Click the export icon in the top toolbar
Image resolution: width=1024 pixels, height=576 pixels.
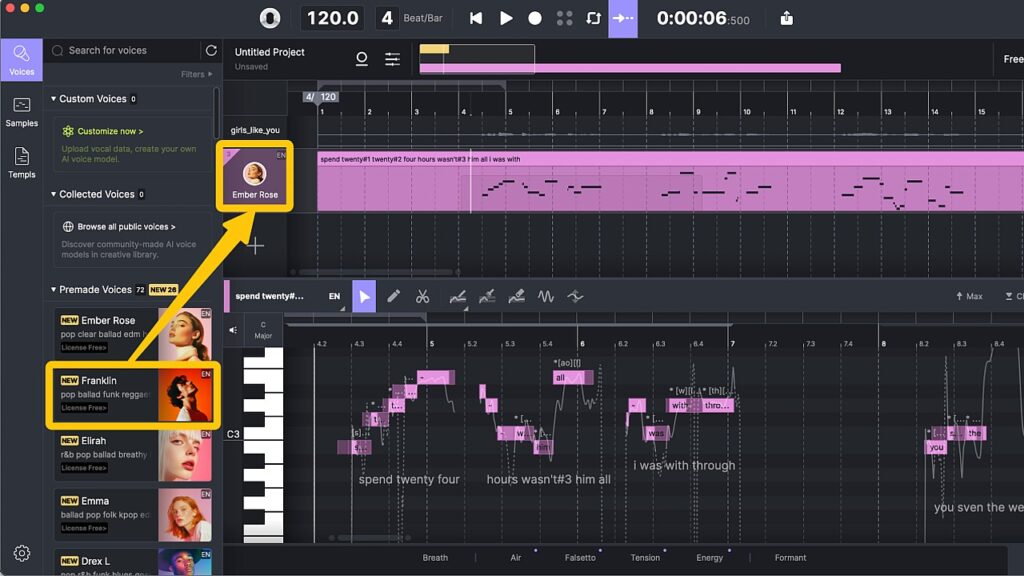point(786,17)
